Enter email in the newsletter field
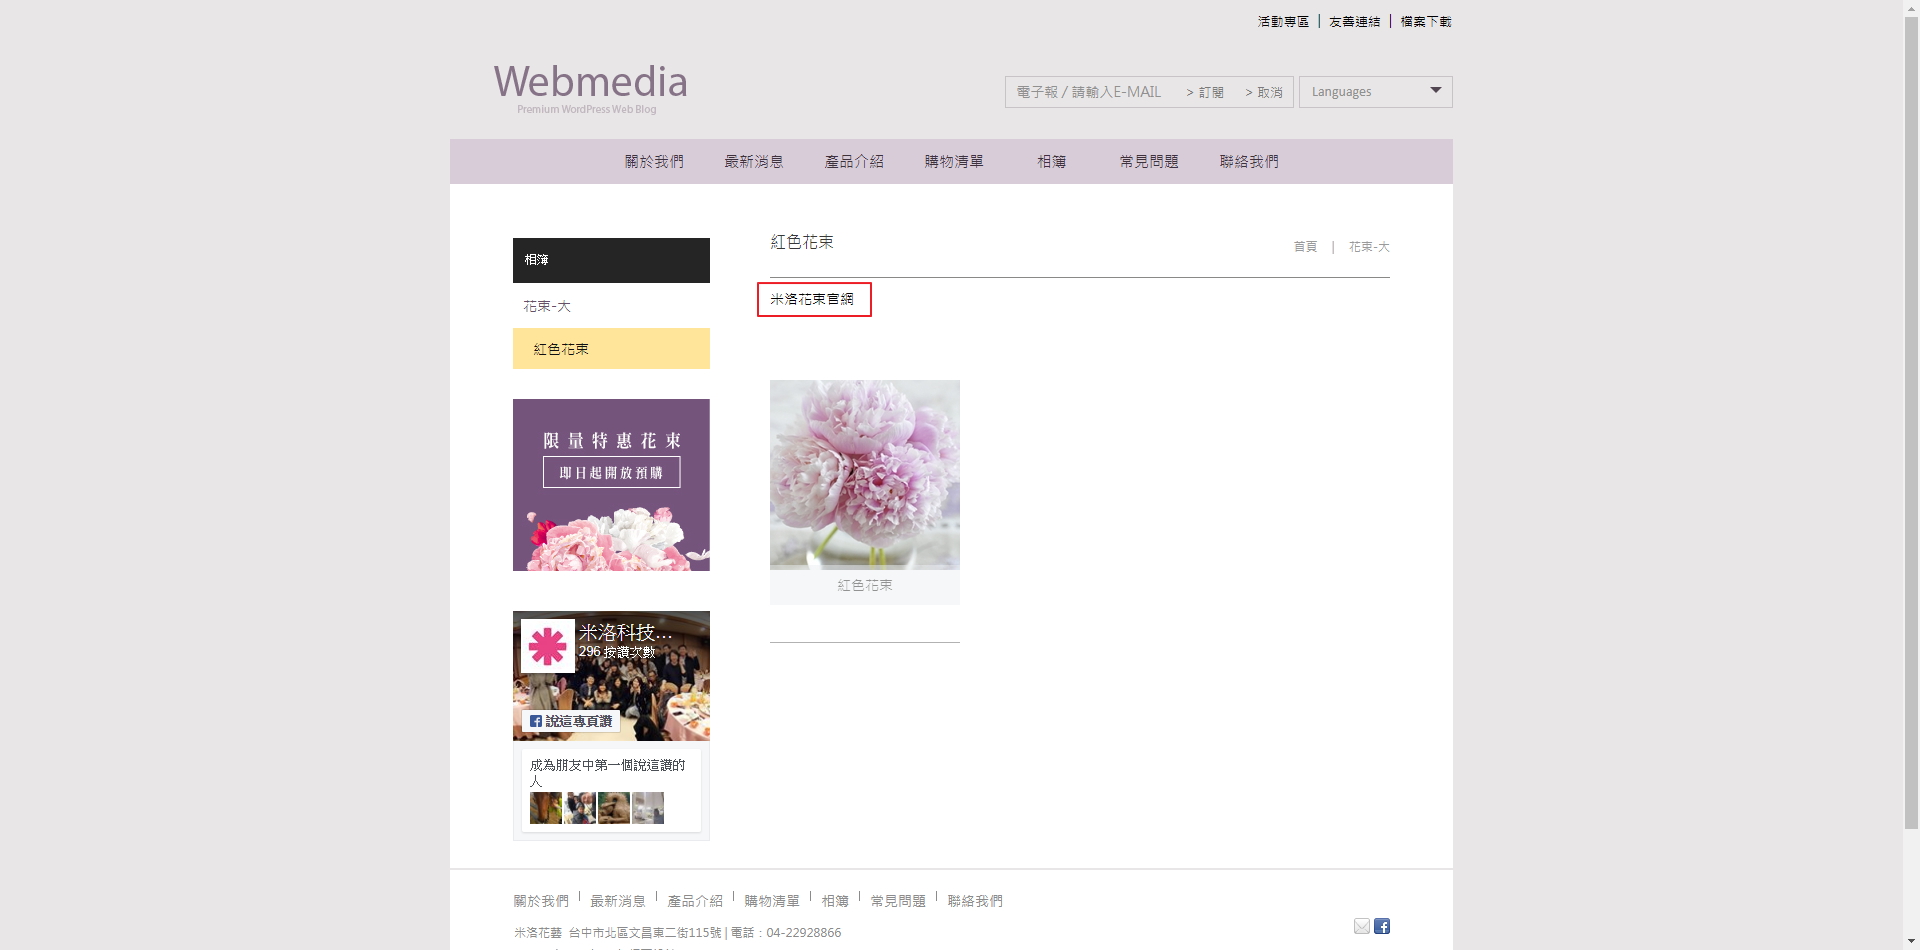The height and width of the screenshot is (950, 1920). point(1090,92)
